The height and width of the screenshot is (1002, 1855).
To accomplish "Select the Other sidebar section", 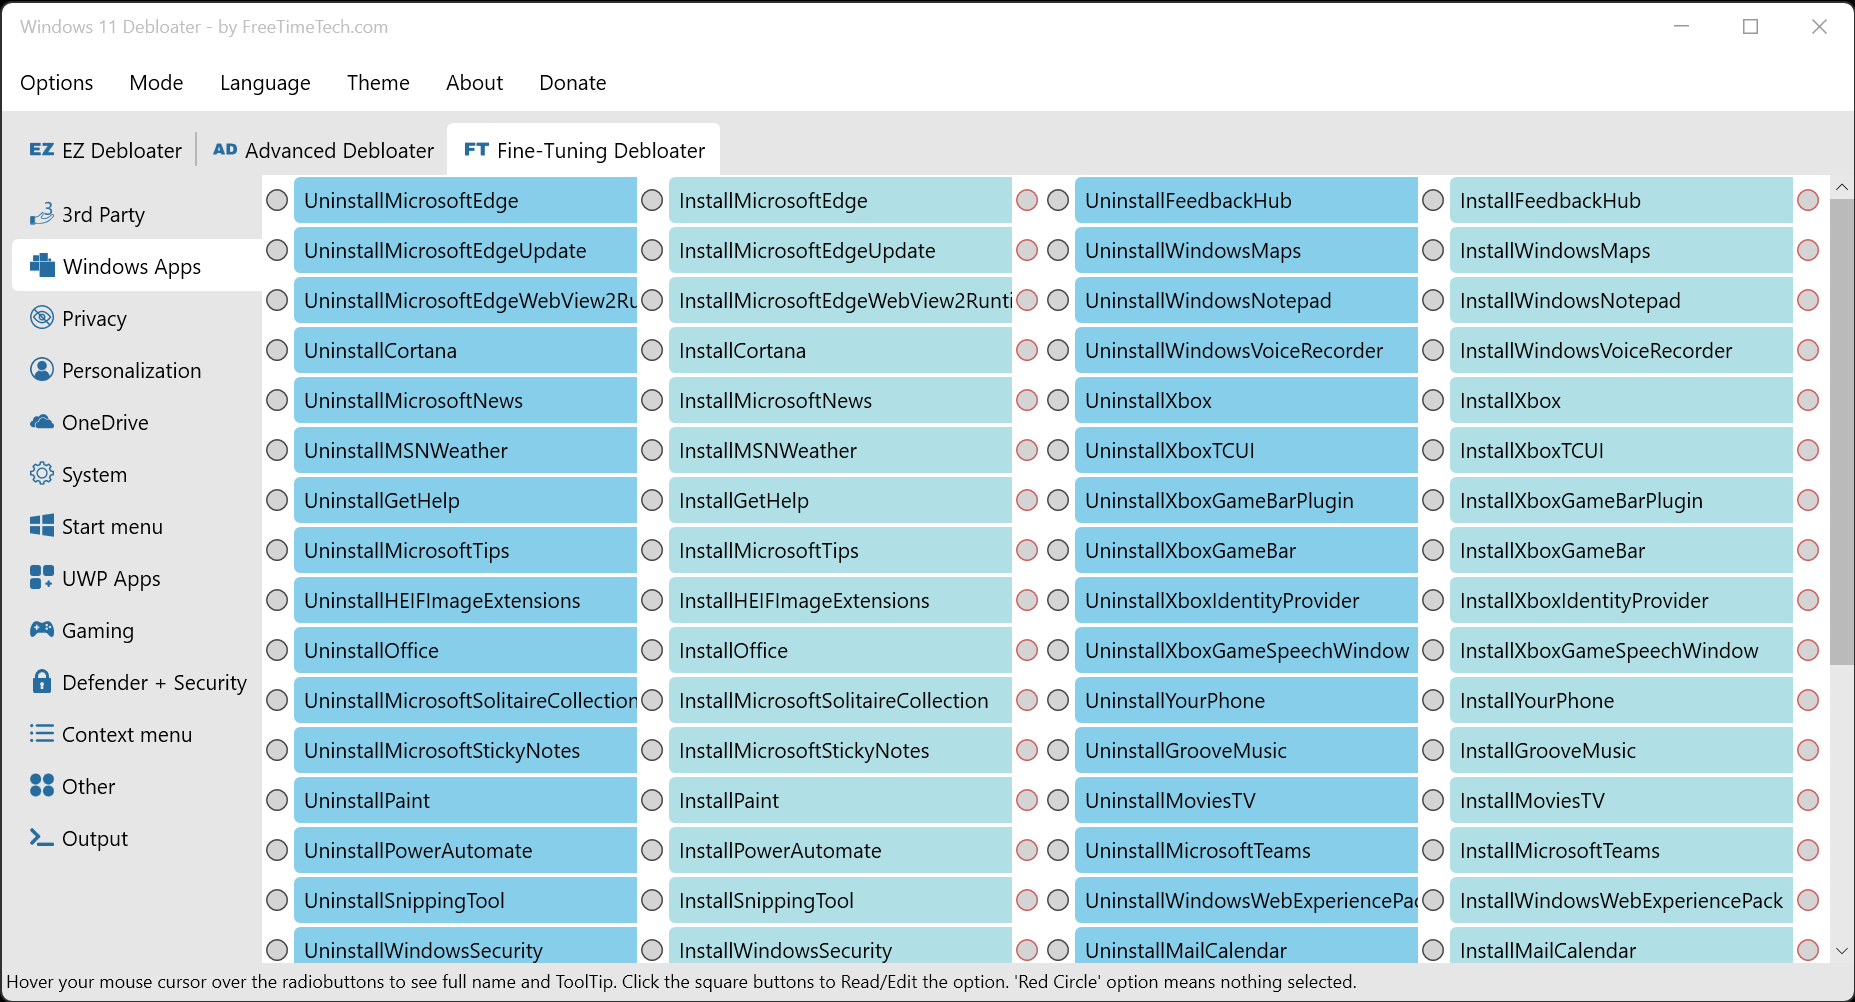I will point(88,786).
